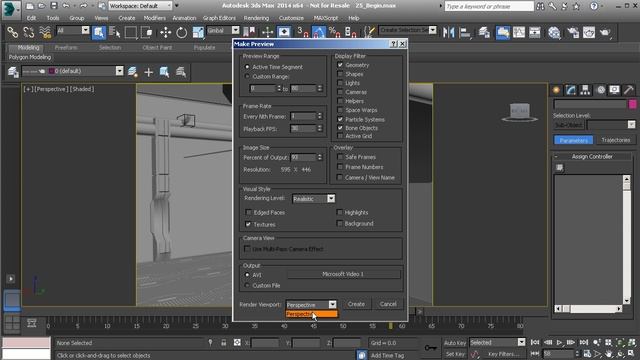Uncheck Geometry display filter
640x360 pixels.
click(x=340, y=65)
